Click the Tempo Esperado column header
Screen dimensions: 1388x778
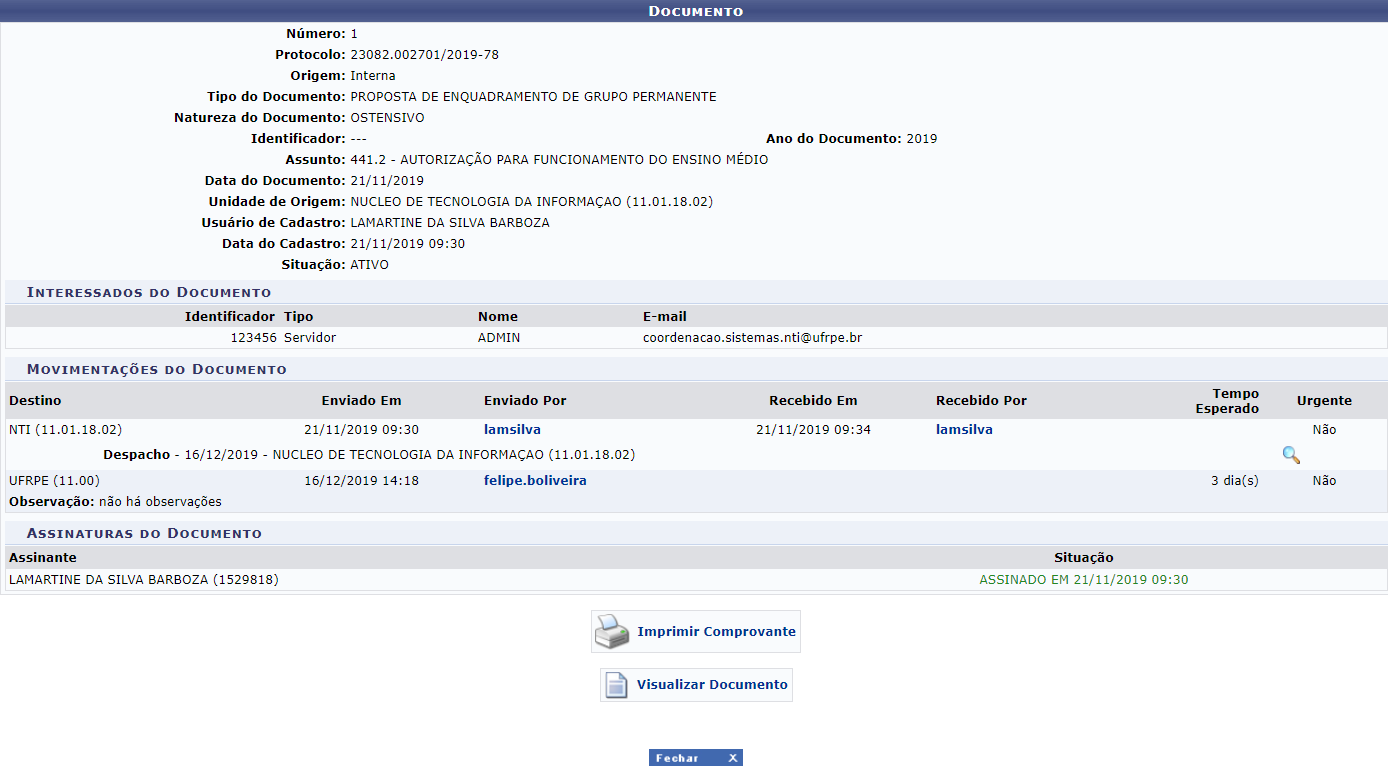point(1227,401)
